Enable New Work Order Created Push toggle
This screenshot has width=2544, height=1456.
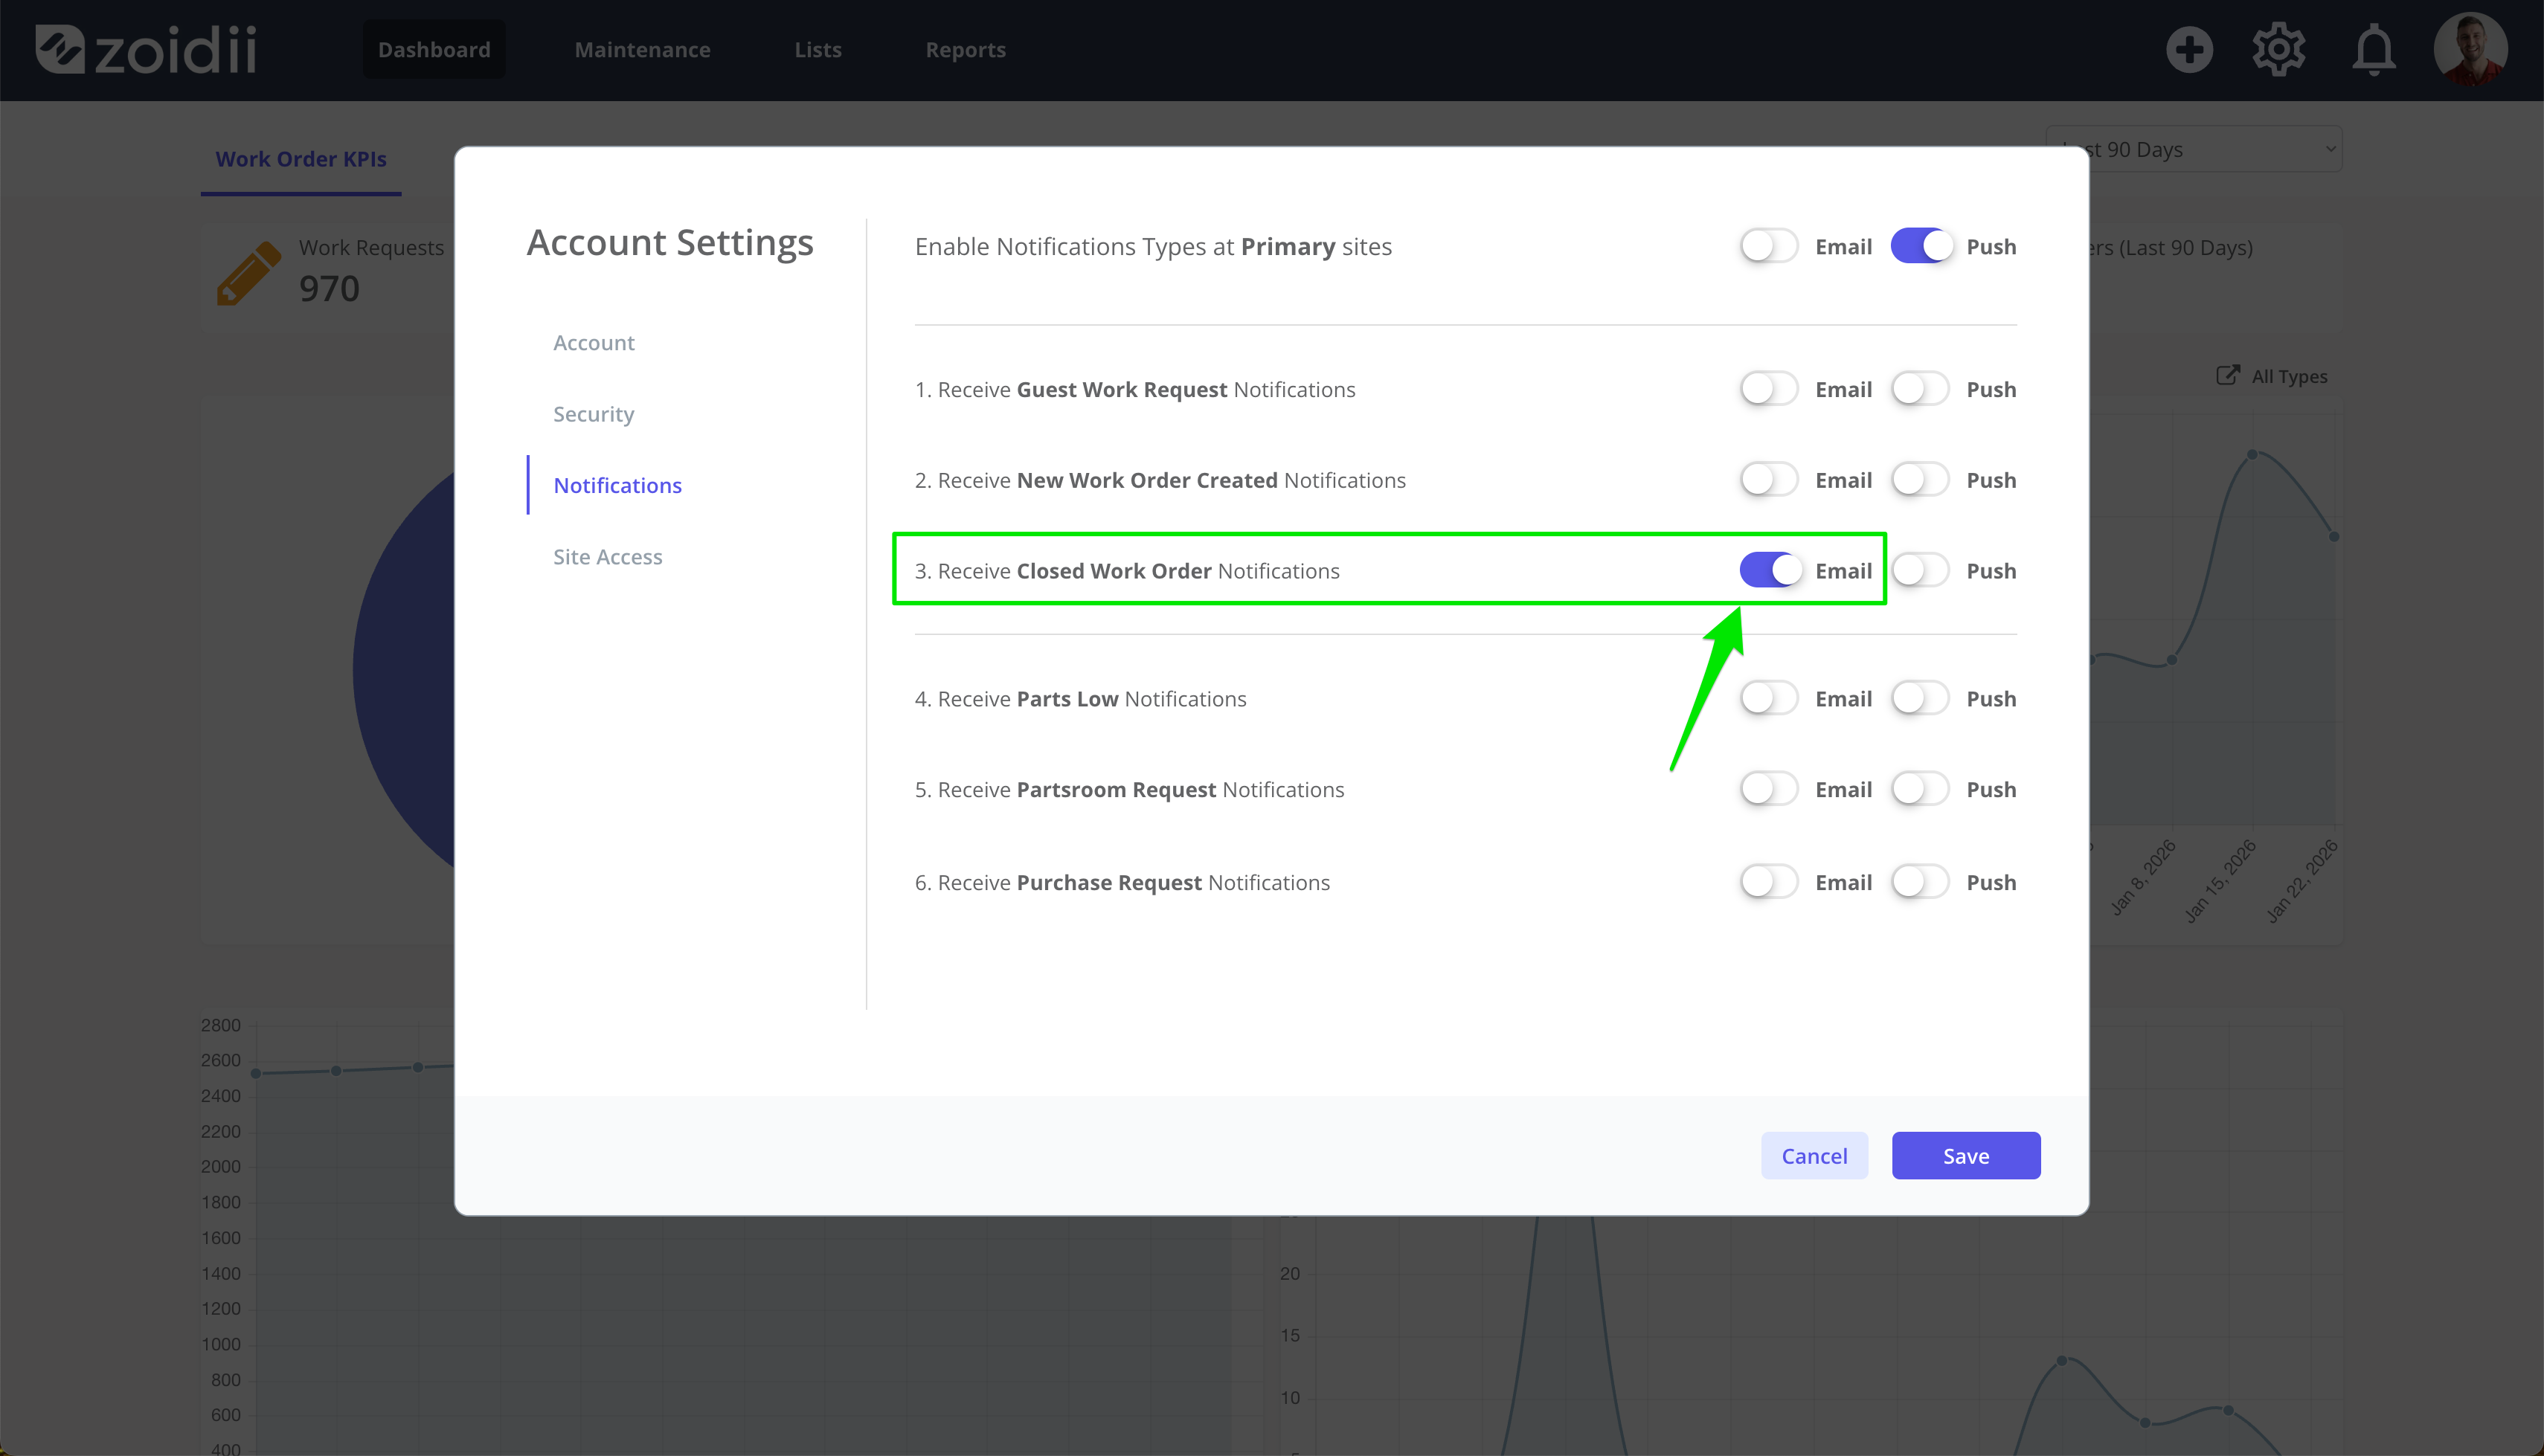click(1921, 480)
